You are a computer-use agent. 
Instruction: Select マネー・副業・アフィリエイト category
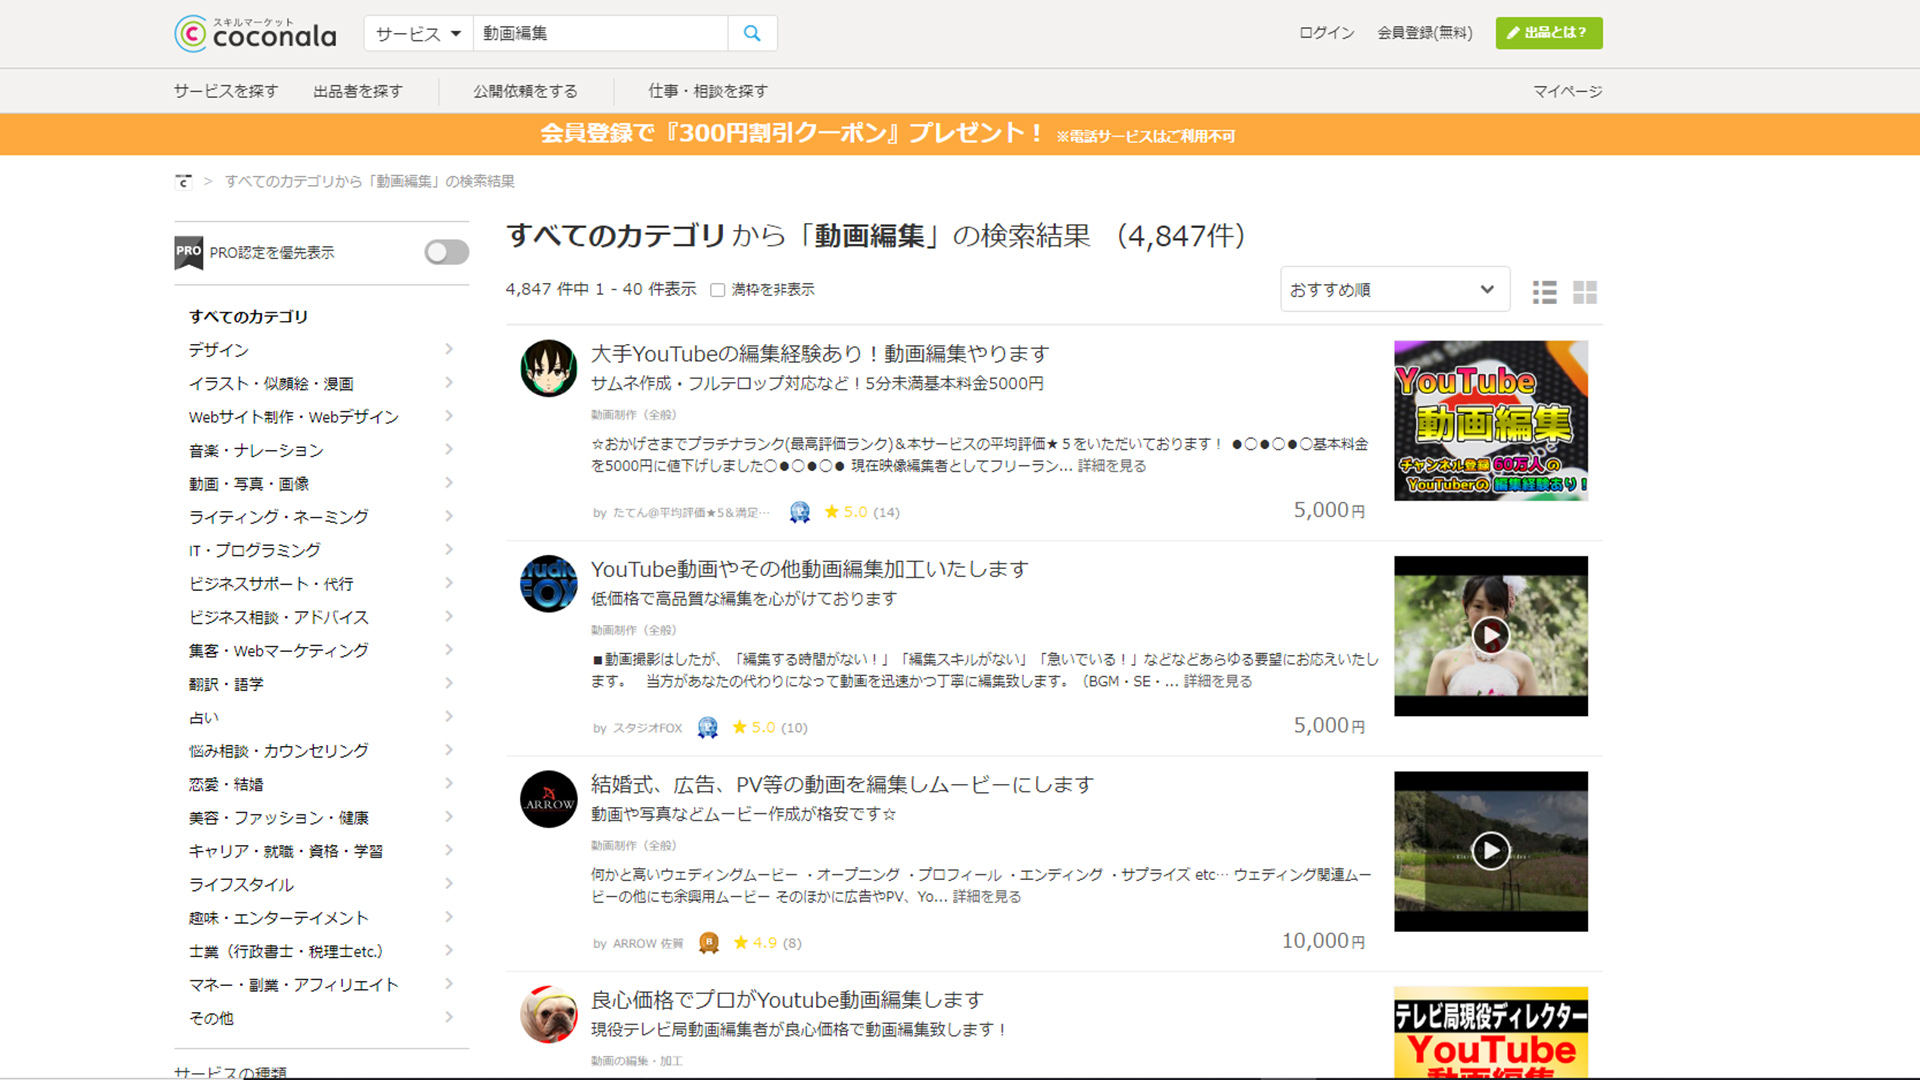point(294,985)
